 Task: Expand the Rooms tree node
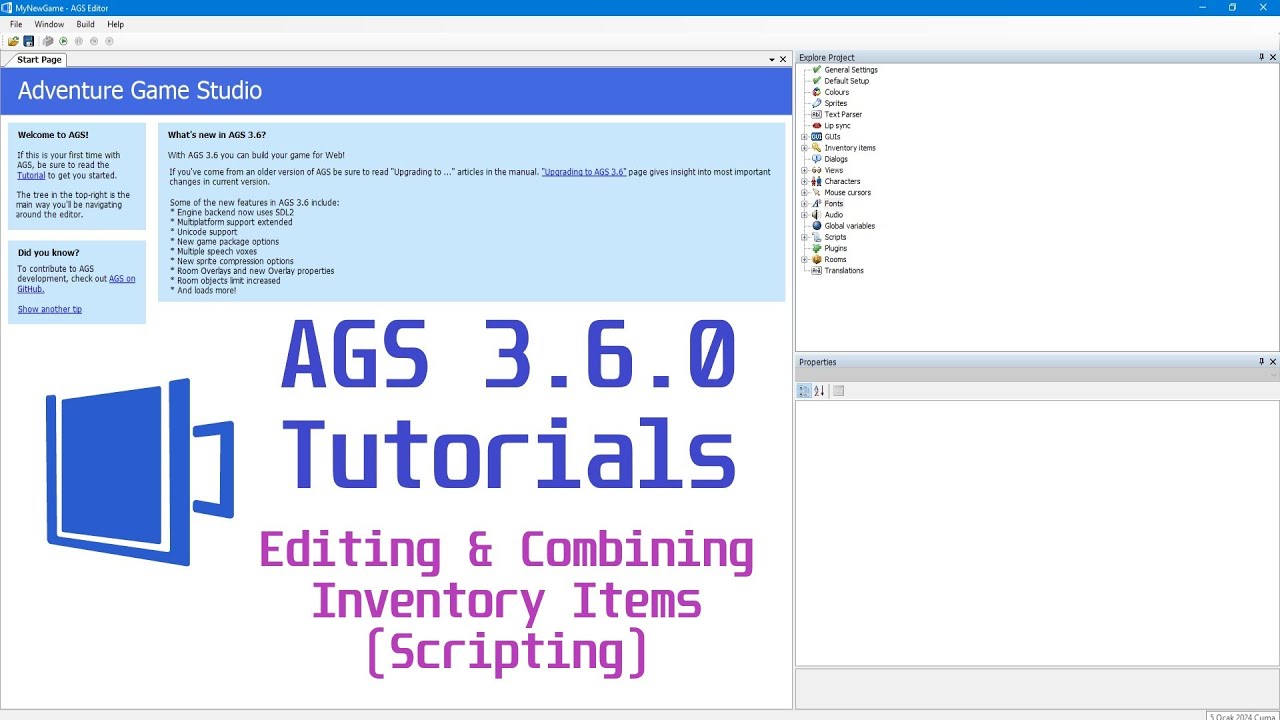[804, 259]
